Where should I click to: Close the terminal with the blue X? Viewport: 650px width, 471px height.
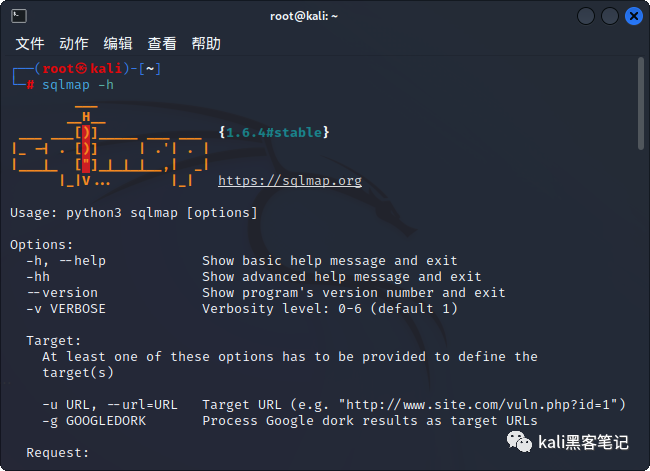click(634, 16)
